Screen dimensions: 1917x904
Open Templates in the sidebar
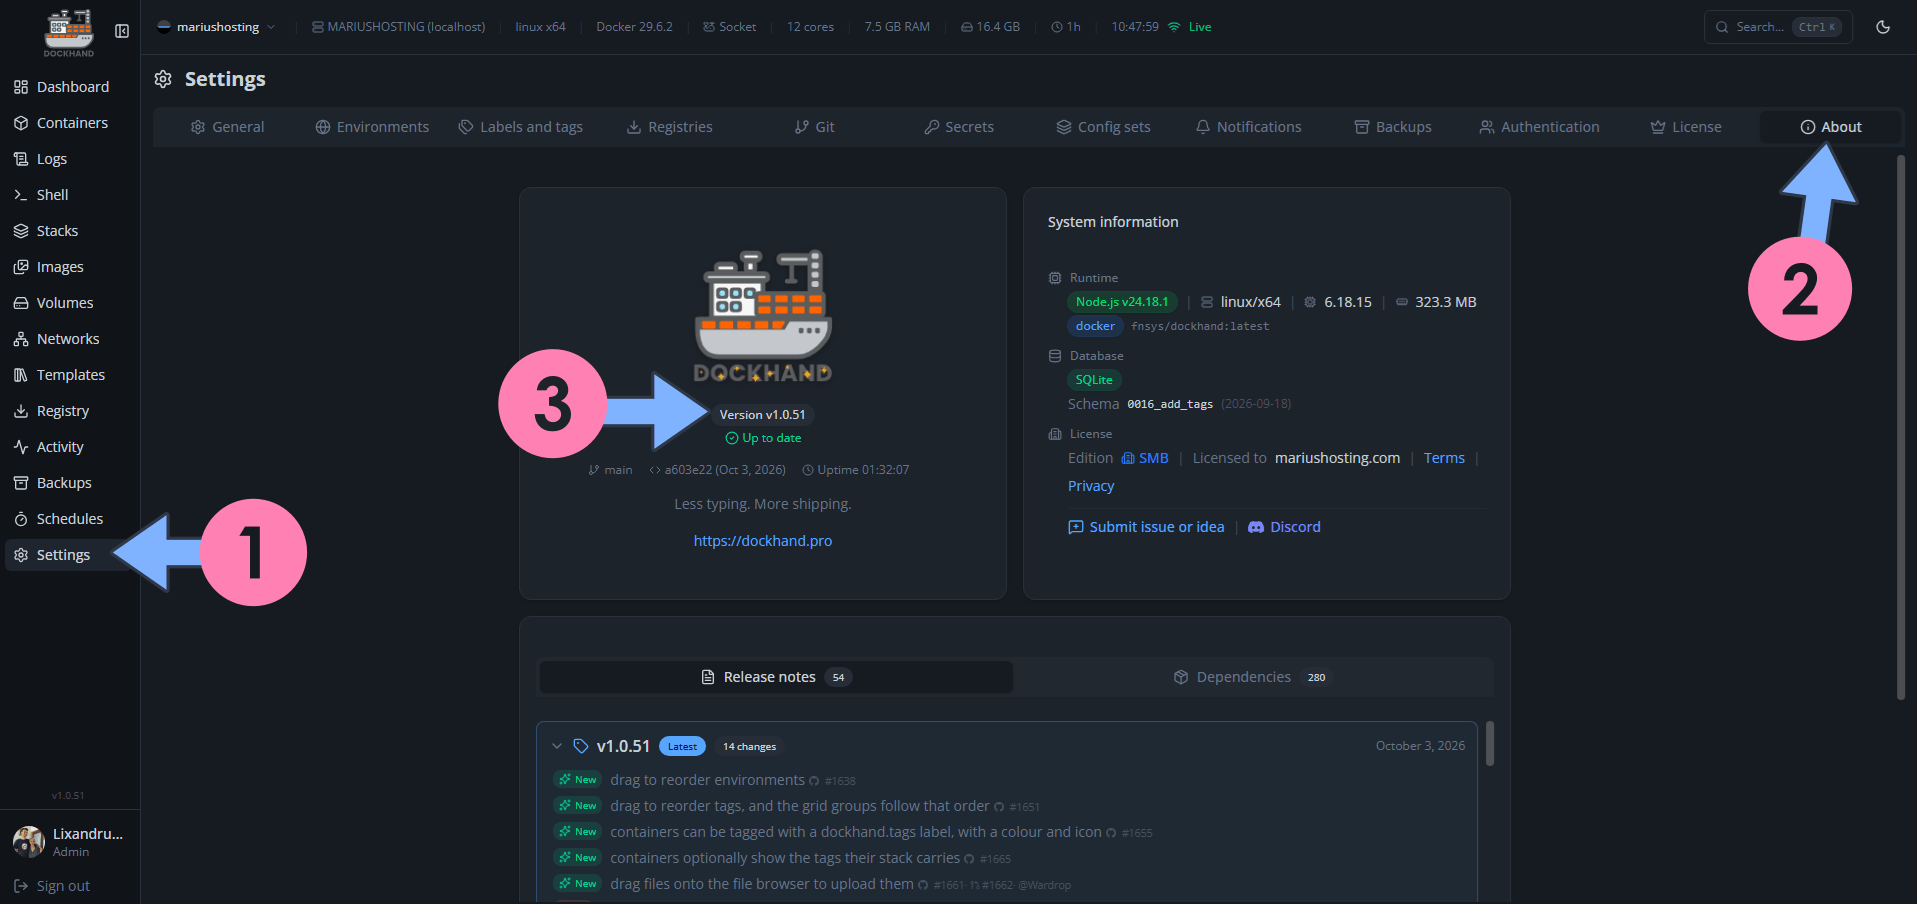70,375
